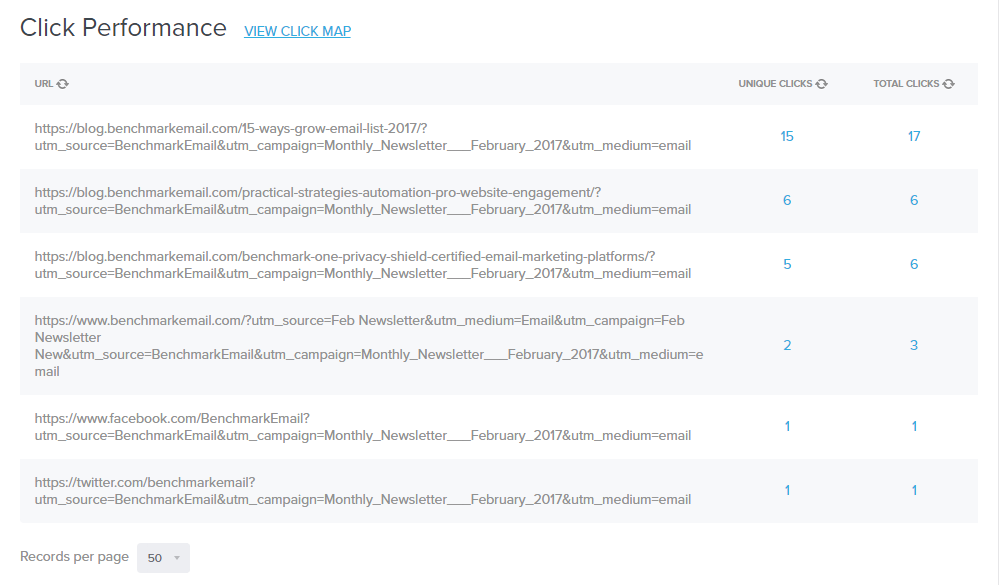Image resolution: width=999 pixels, height=585 pixels.
Task: Click the sort icon beside Unique Clicks
Action: point(821,84)
